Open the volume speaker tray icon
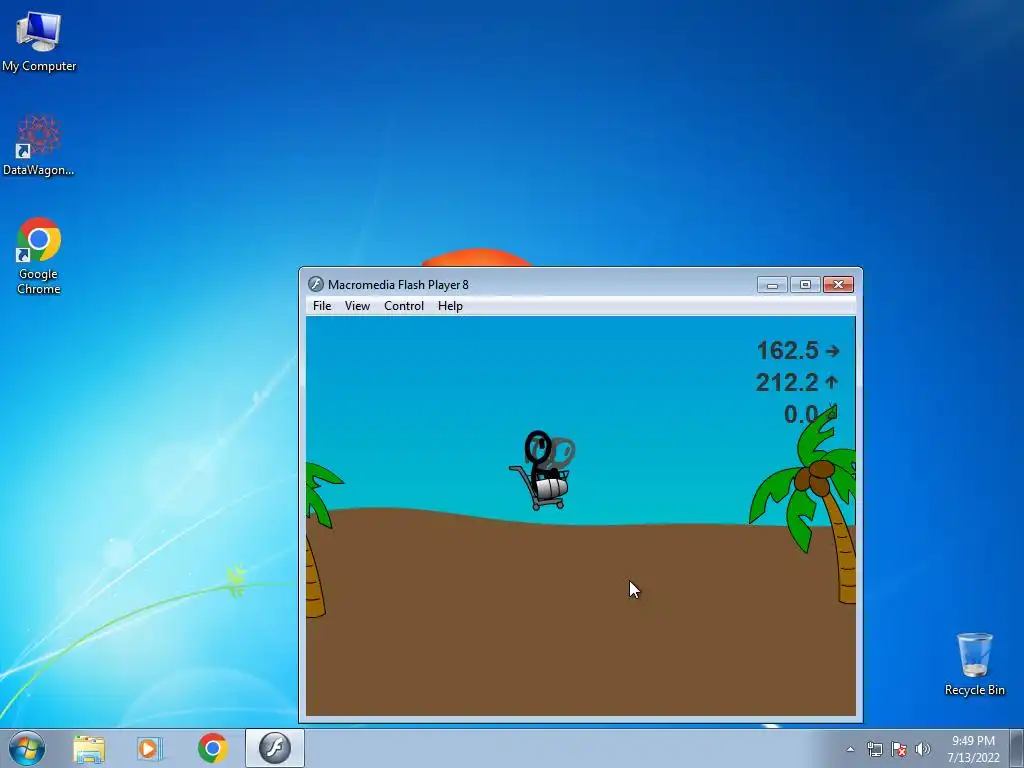The height and width of the screenshot is (768, 1024). [x=922, y=749]
